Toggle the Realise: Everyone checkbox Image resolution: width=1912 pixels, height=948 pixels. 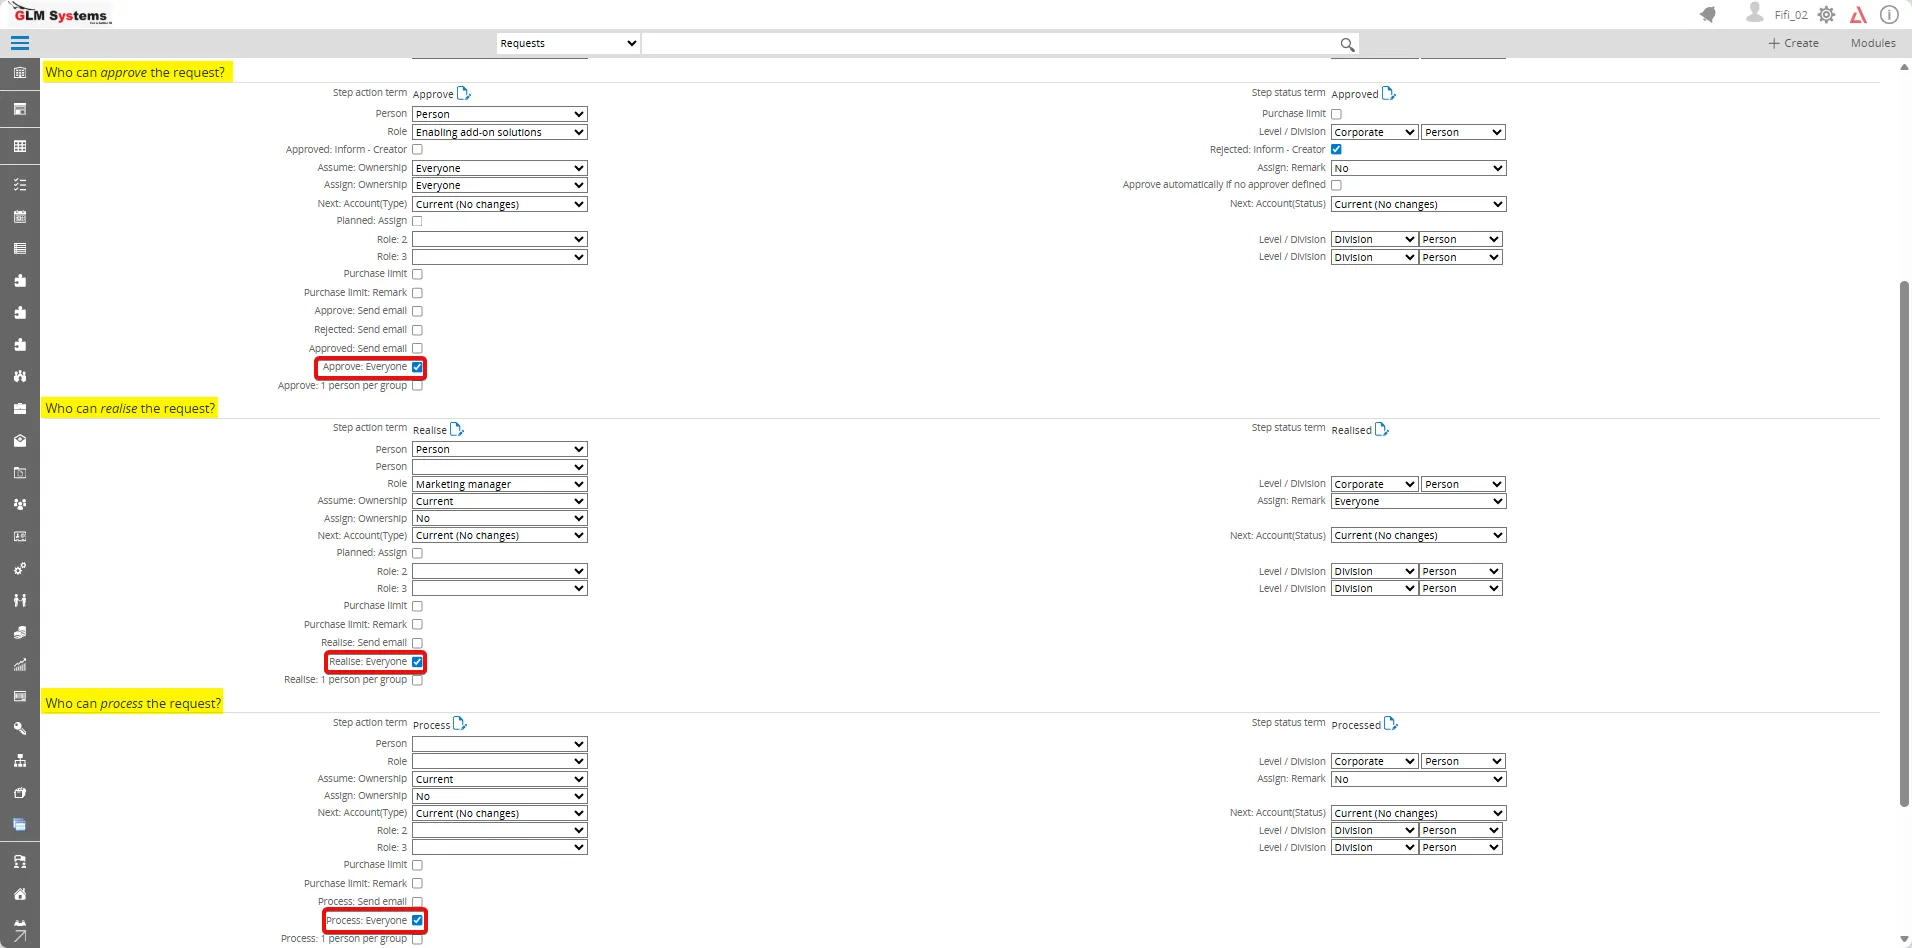[417, 662]
